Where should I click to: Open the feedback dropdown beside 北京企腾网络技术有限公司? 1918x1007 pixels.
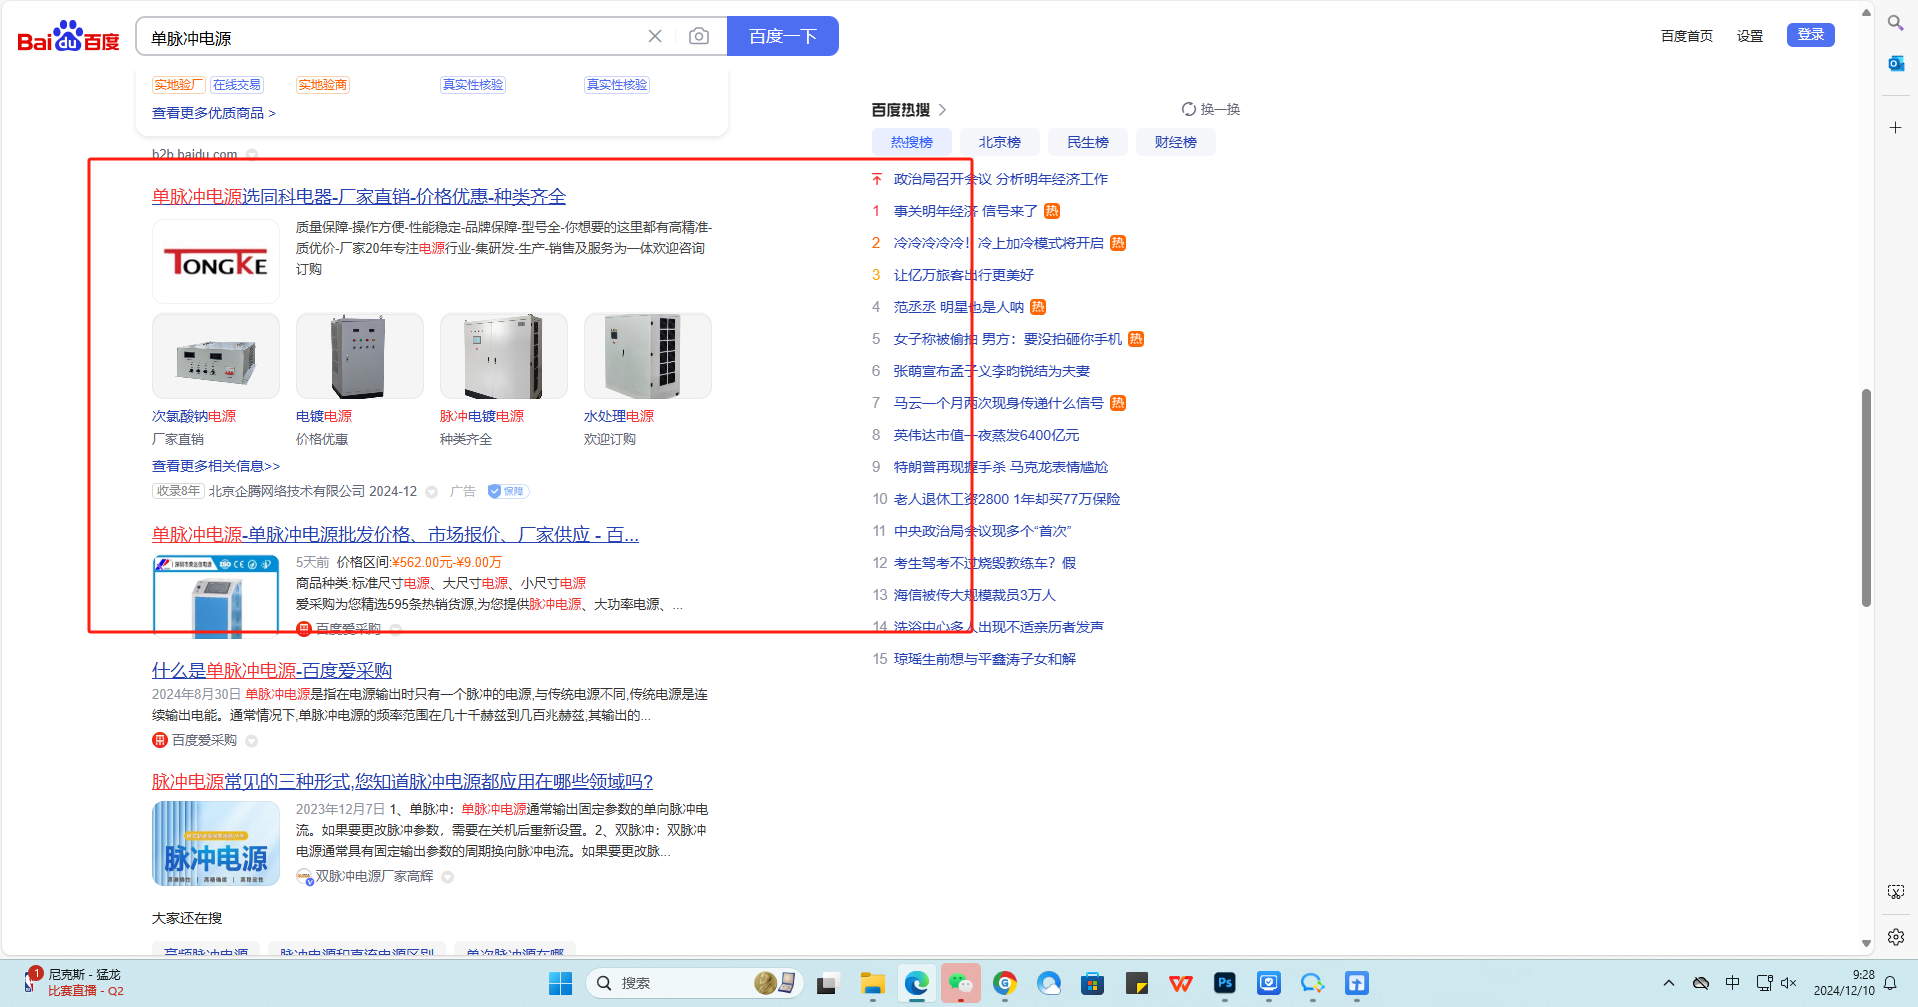[432, 492]
